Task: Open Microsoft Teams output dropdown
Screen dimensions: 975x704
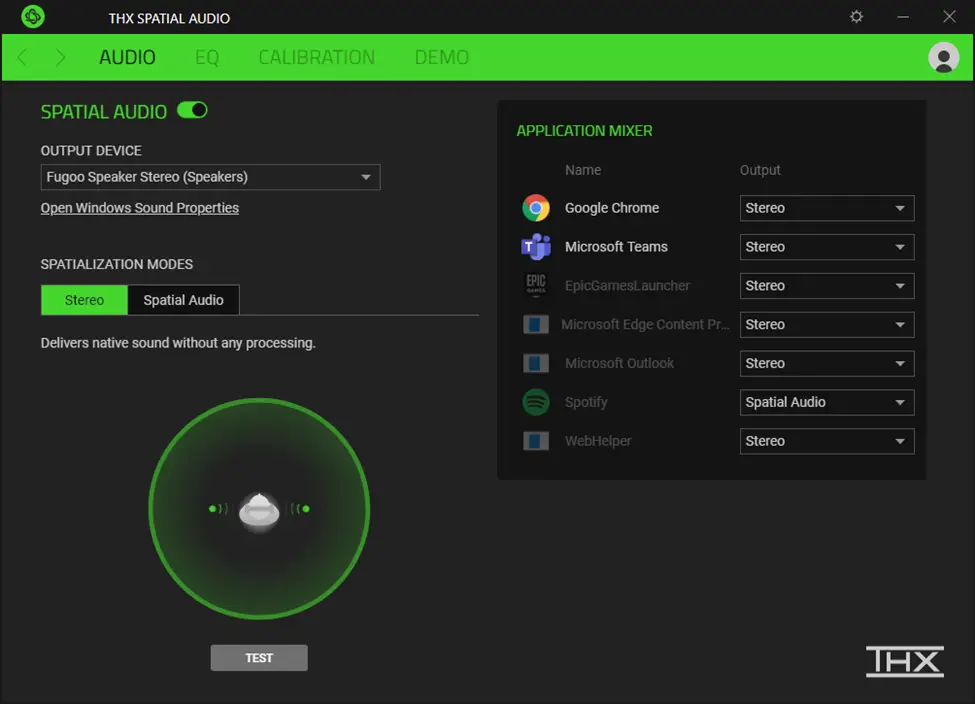Action: [x=826, y=247]
